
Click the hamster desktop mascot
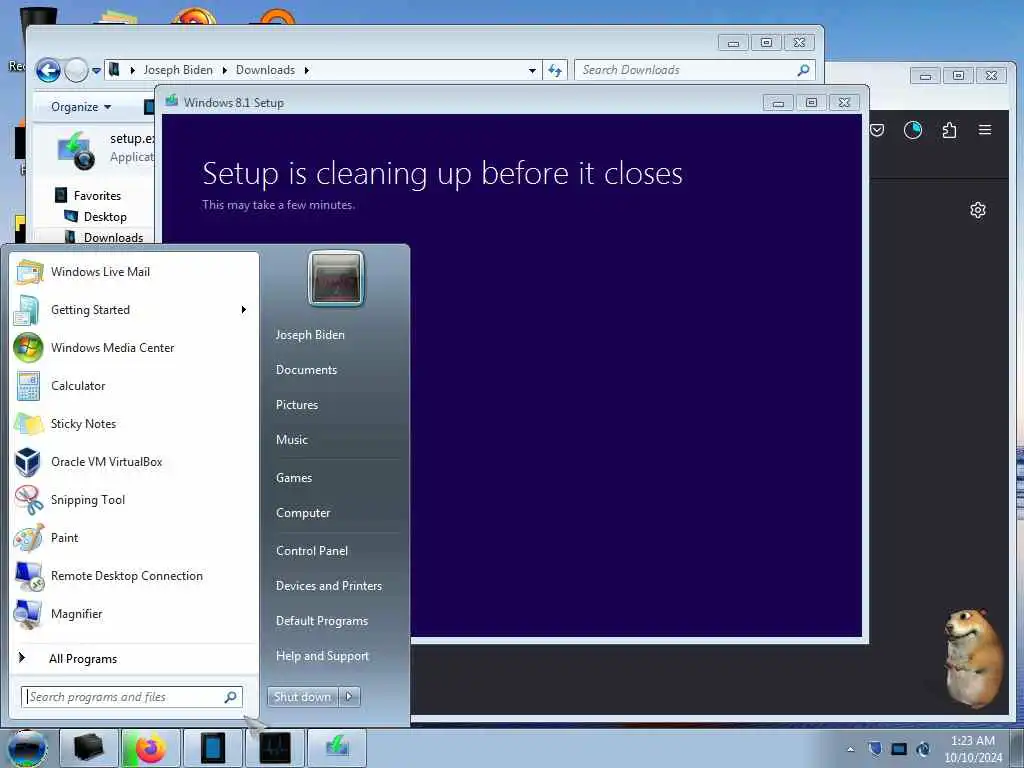tap(972, 658)
